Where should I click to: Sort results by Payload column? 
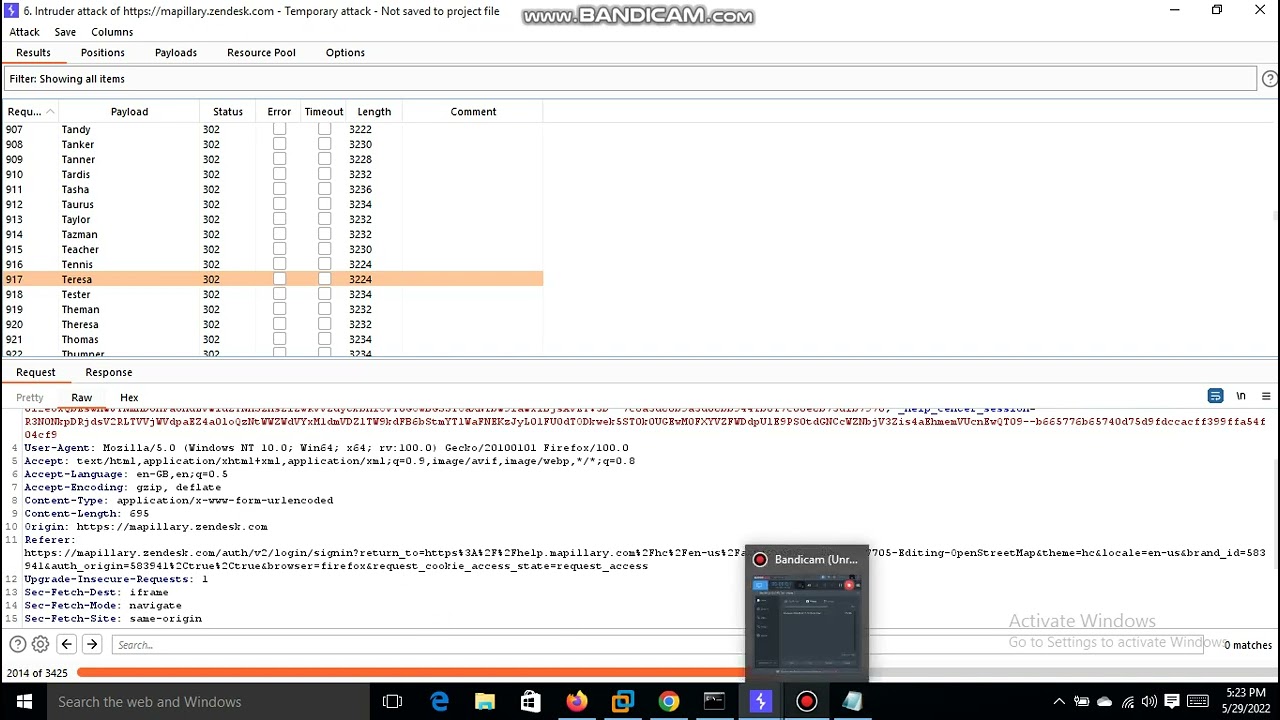pyautogui.click(x=129, y=111)
